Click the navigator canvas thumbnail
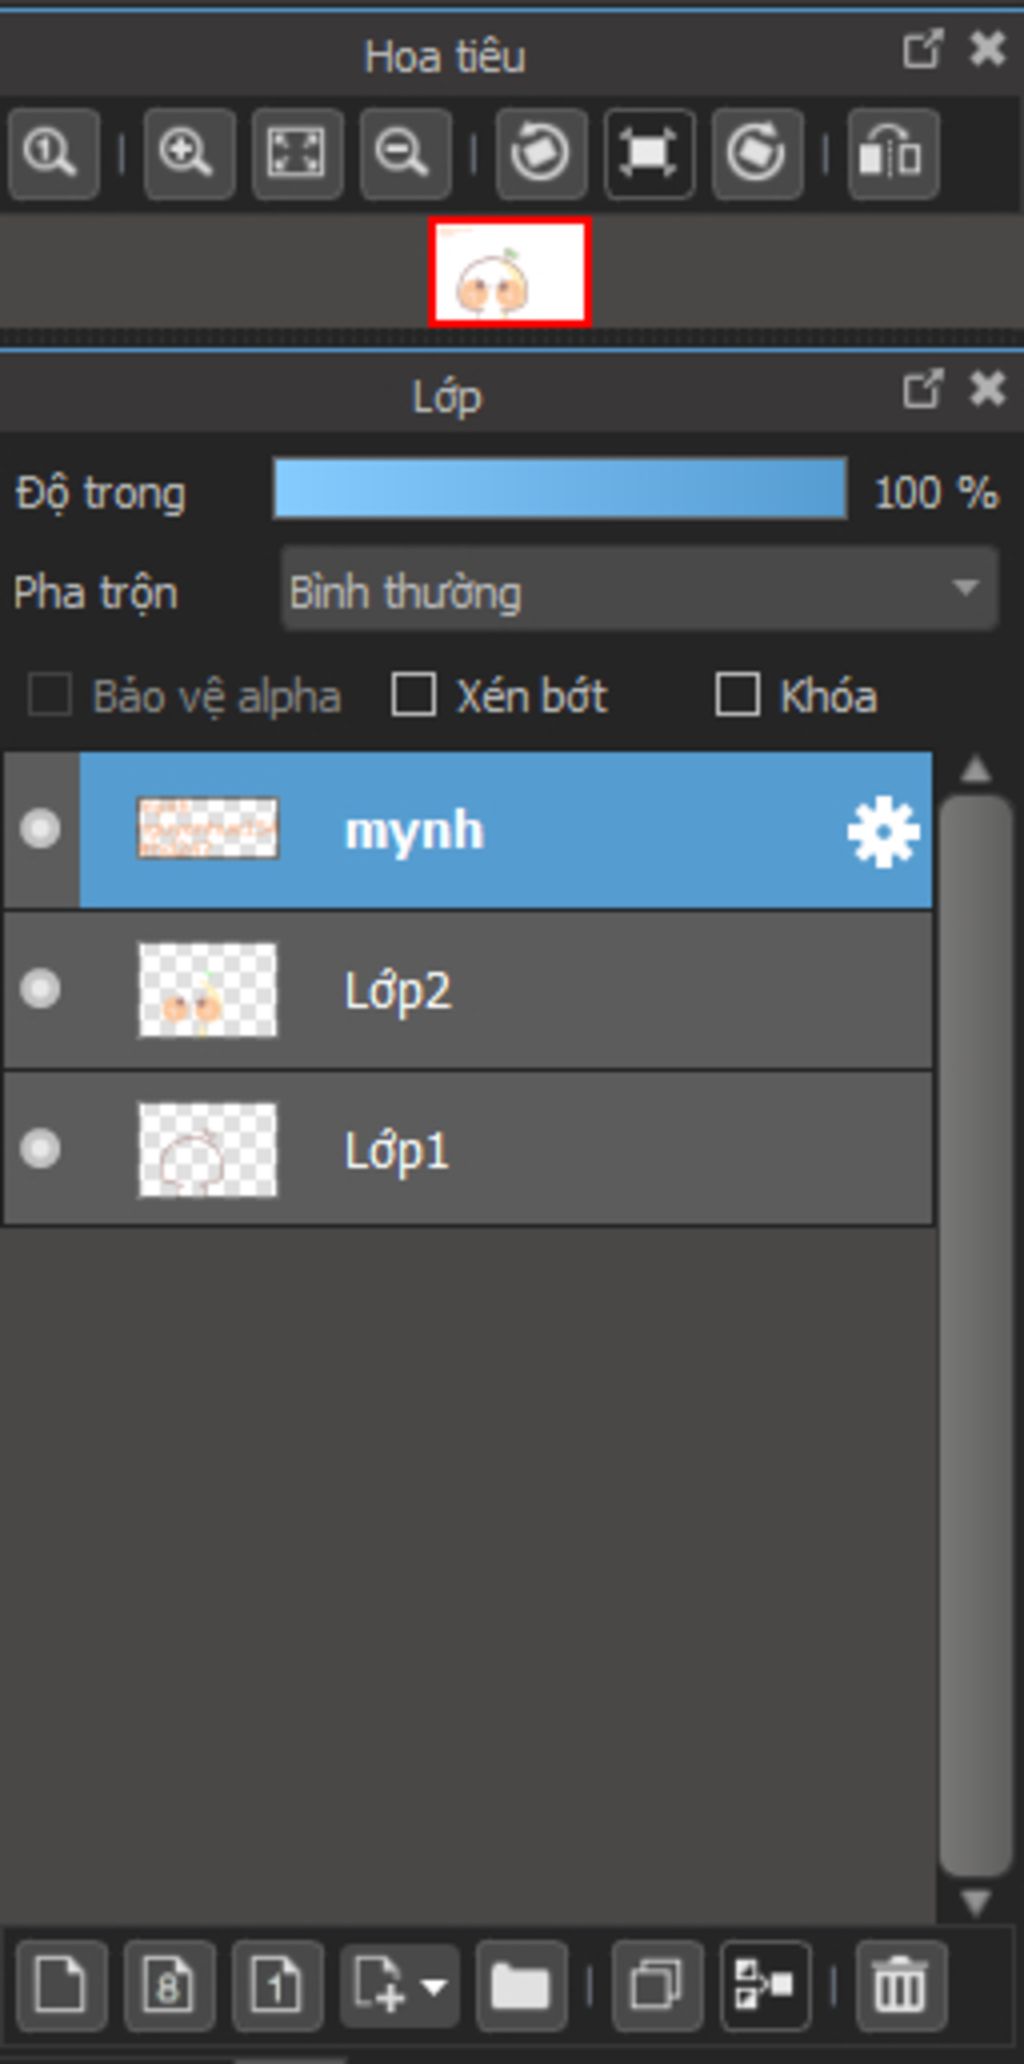This screenshot has height=2064, width=1024. (x=510, y=272)
